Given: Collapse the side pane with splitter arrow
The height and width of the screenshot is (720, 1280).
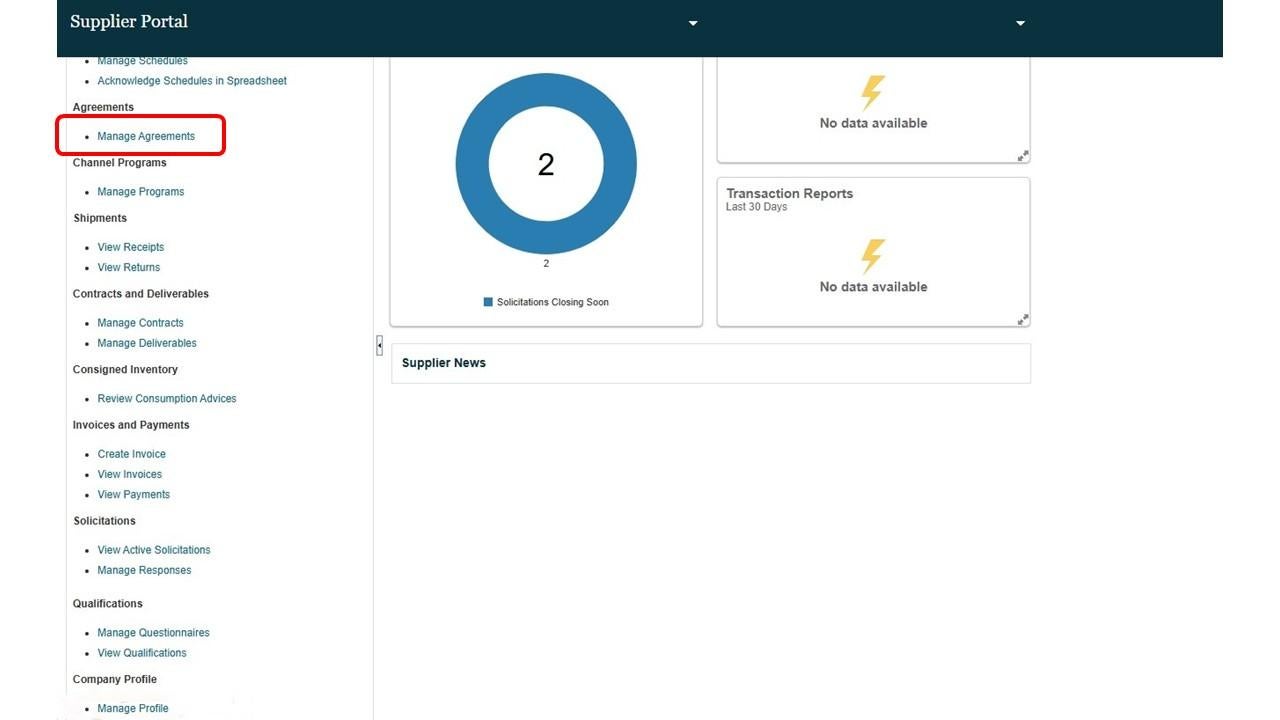Looking at the screenshot, I should 379,345.
